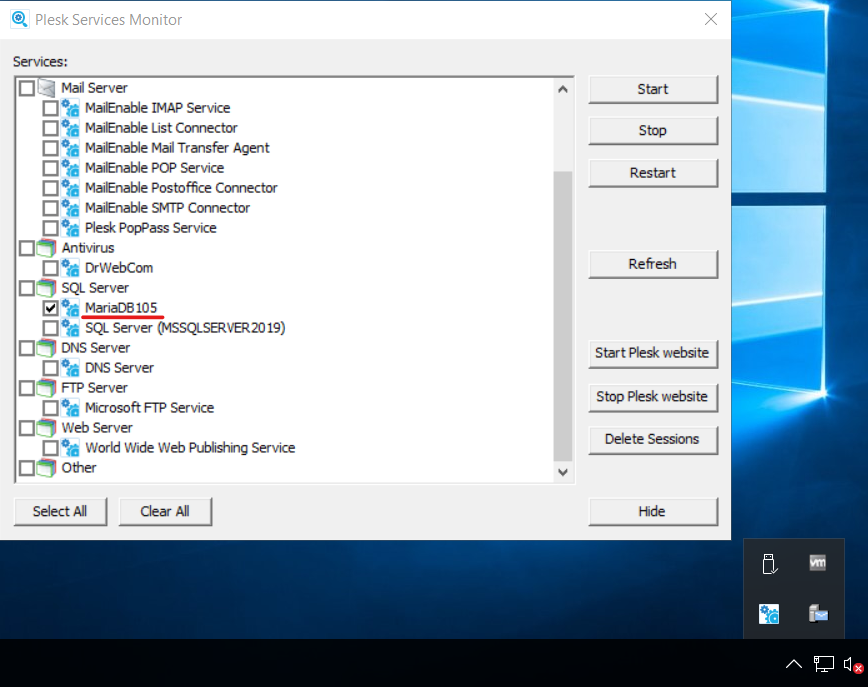The image size is (868, 687).
Task: Open the VMware Tools tray icon
Action: (817, 564)
